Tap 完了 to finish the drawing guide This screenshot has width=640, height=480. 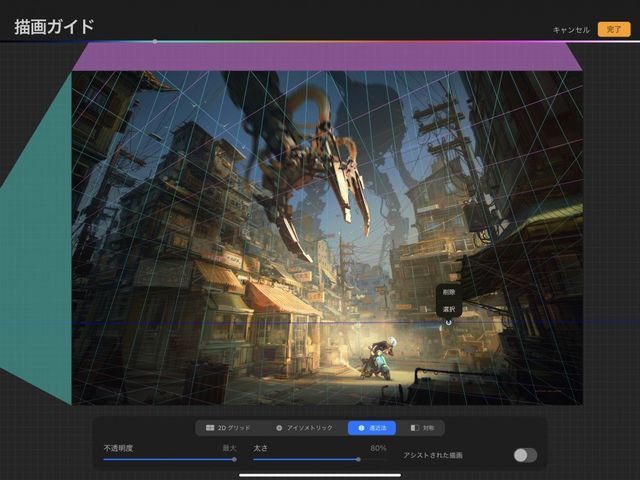pyautogui.click(x=614, y=29)
